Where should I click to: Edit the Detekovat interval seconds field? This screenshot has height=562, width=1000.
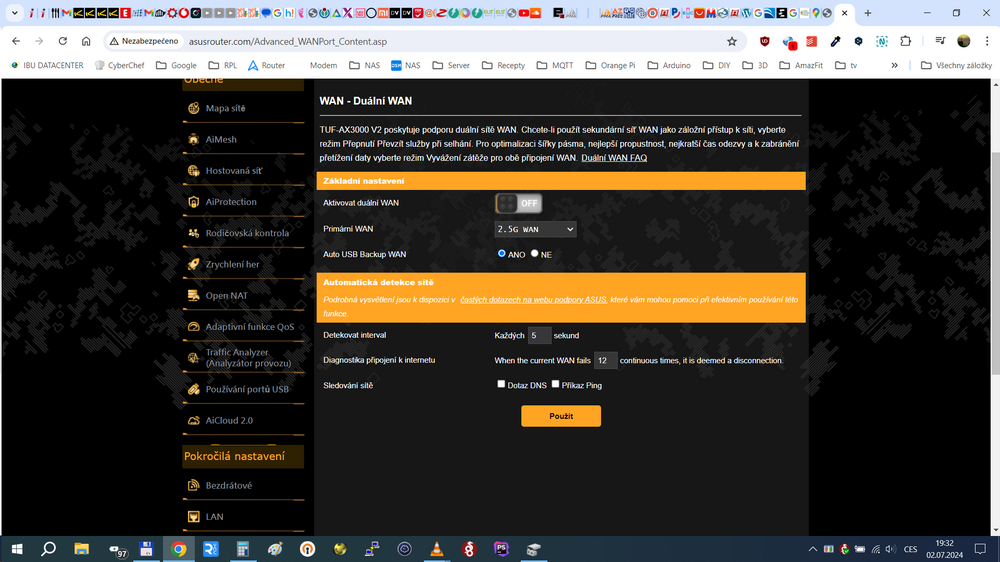539,335
